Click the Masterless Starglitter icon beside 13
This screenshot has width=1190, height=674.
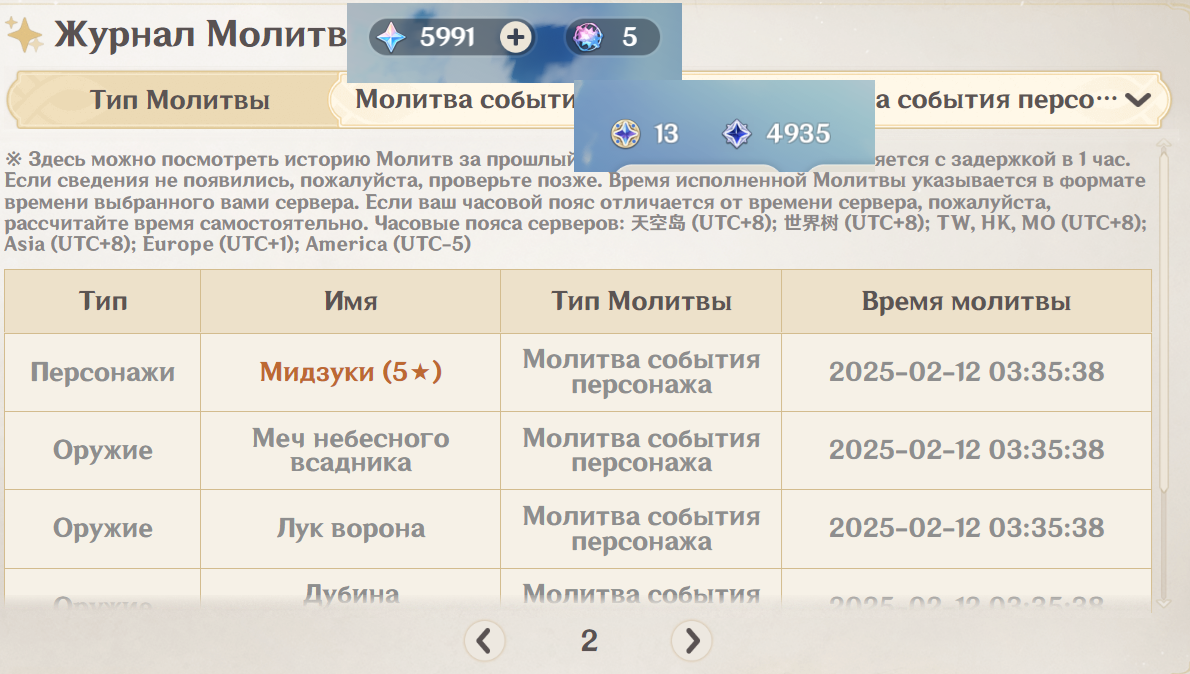point(625,134)
